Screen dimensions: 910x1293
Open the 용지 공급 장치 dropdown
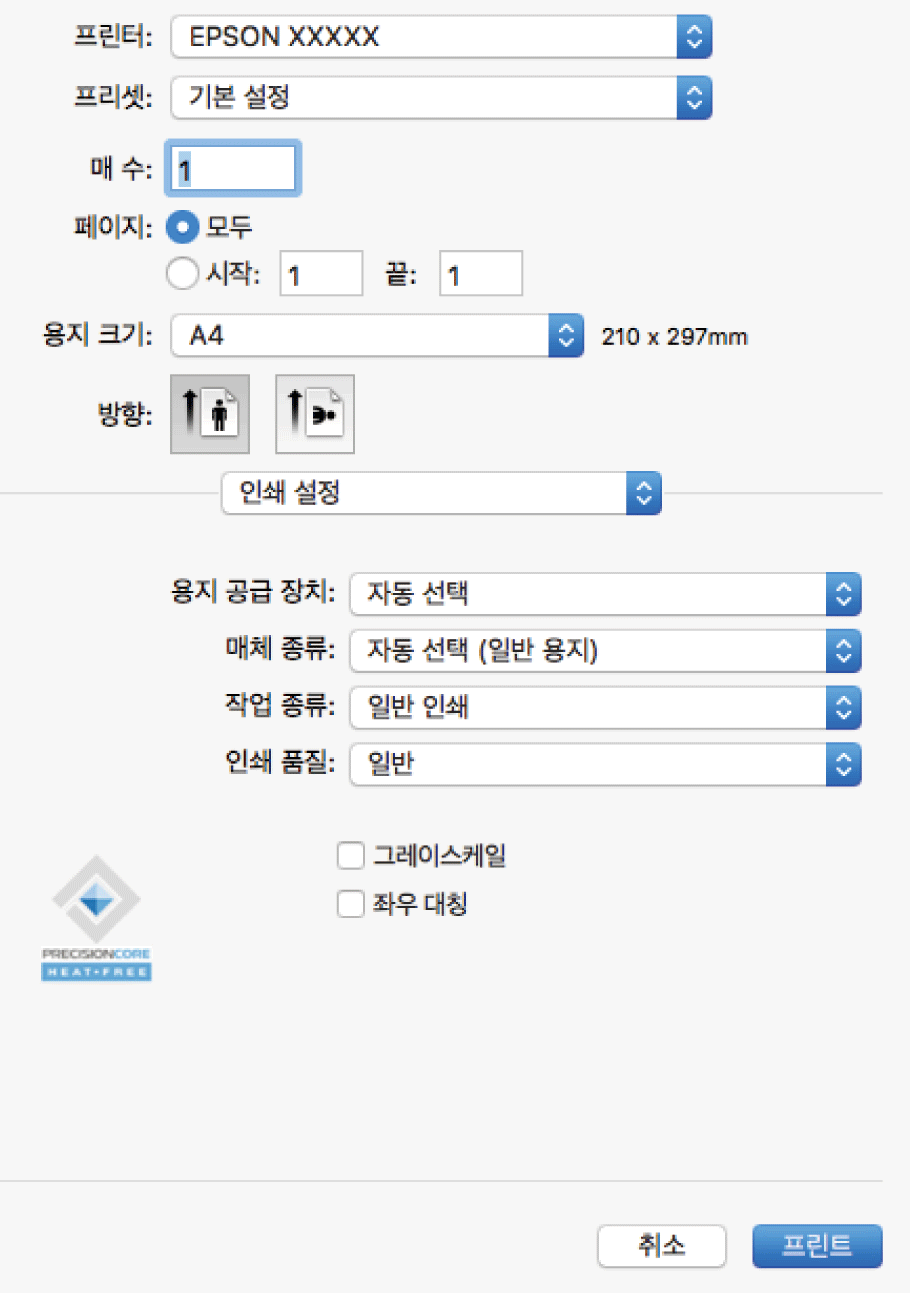point(605,595)
